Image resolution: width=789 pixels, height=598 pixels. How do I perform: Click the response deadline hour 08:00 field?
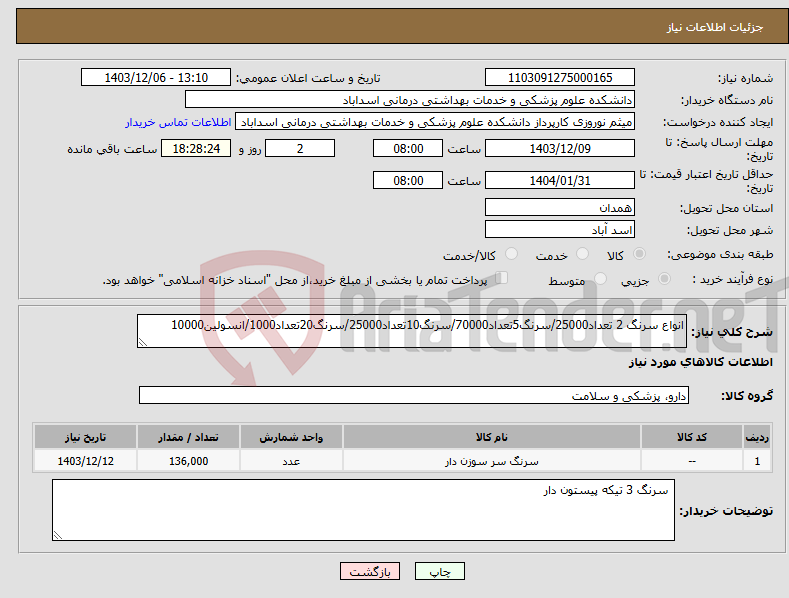408,148
